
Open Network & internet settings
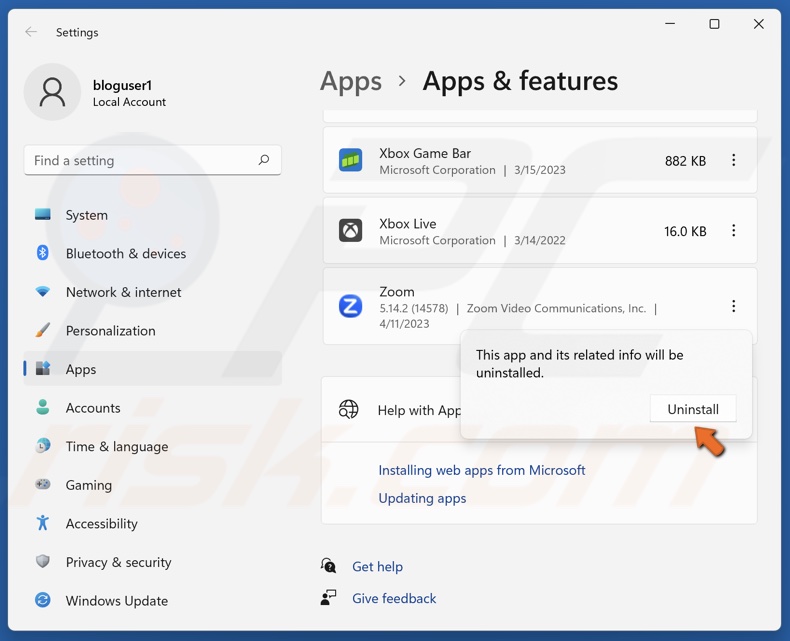coord(123,292)
